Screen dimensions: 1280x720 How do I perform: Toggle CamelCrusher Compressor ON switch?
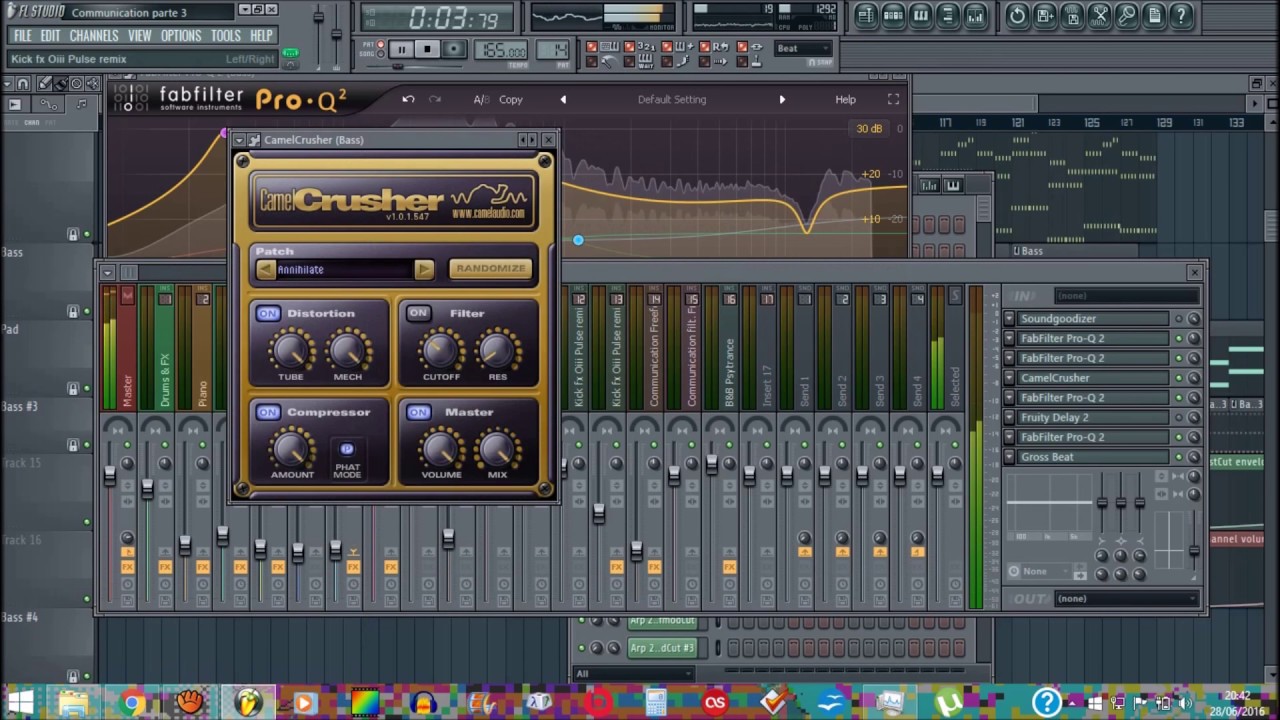pos(268,412)
